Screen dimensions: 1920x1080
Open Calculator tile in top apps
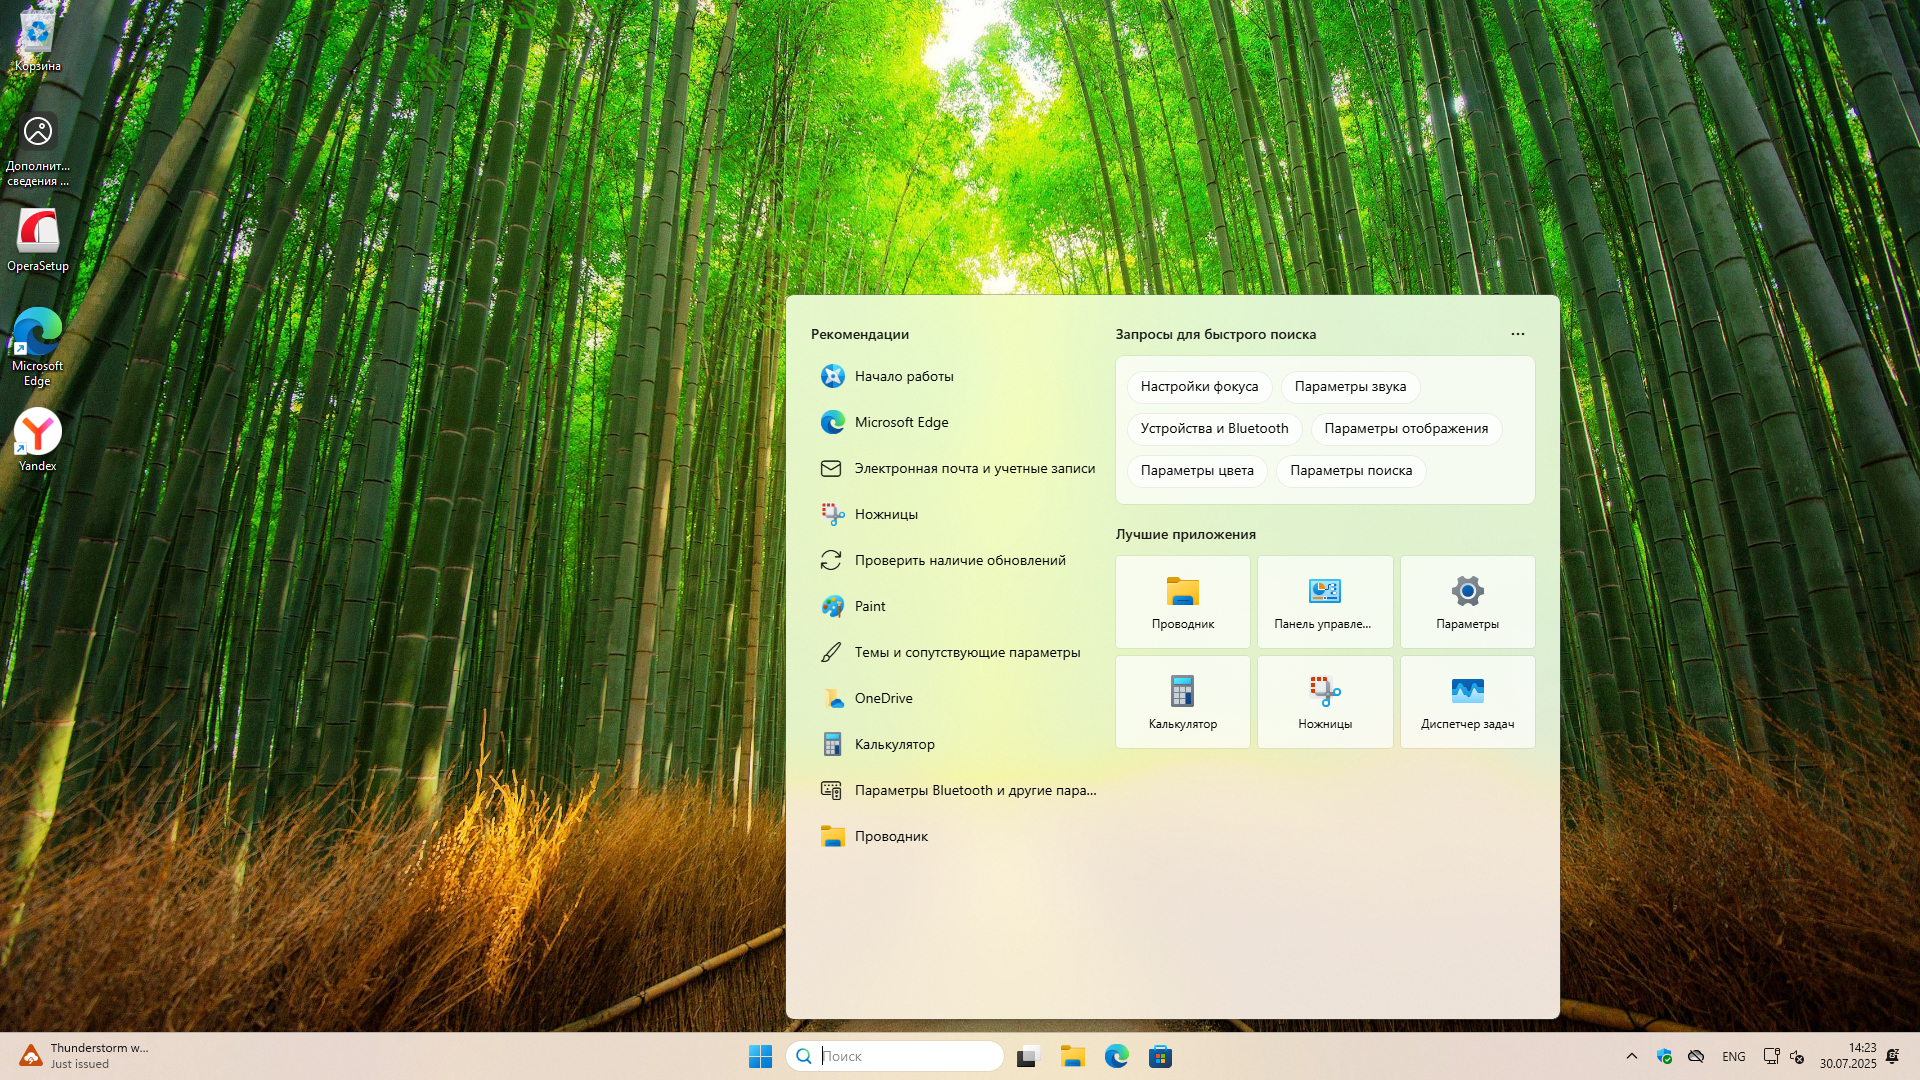point(1182,702)
